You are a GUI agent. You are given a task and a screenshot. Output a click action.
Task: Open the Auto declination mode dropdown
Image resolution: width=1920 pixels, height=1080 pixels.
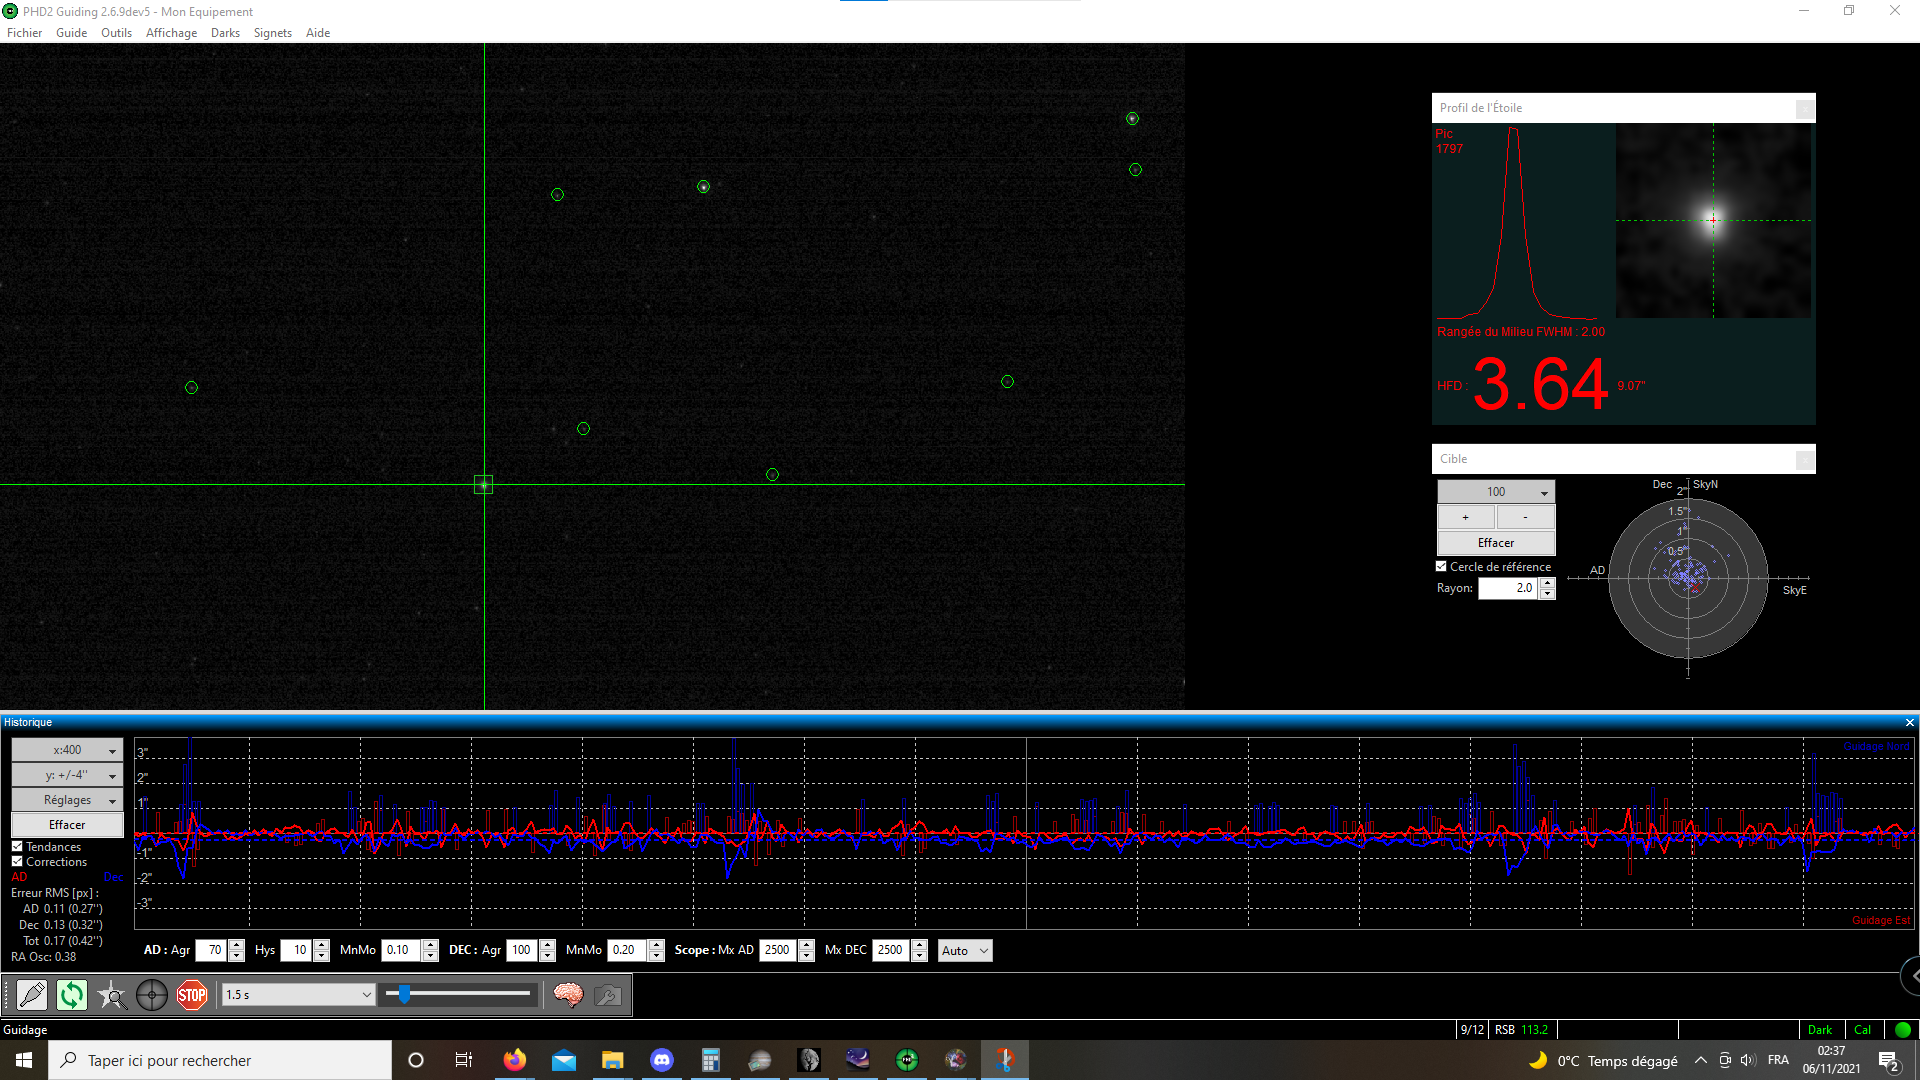pos(965,951)
